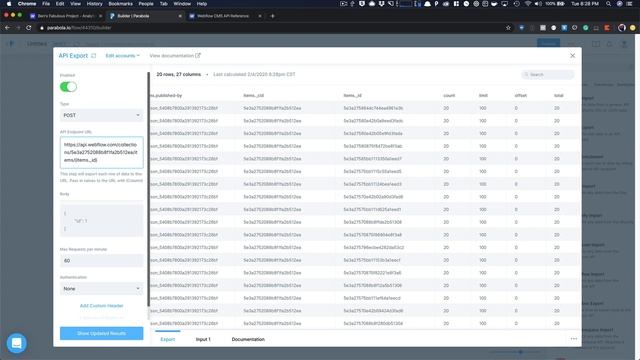Open Spotlight search in menu bar
Viewport: 640px width, 360px height.
tap(609, 4)
